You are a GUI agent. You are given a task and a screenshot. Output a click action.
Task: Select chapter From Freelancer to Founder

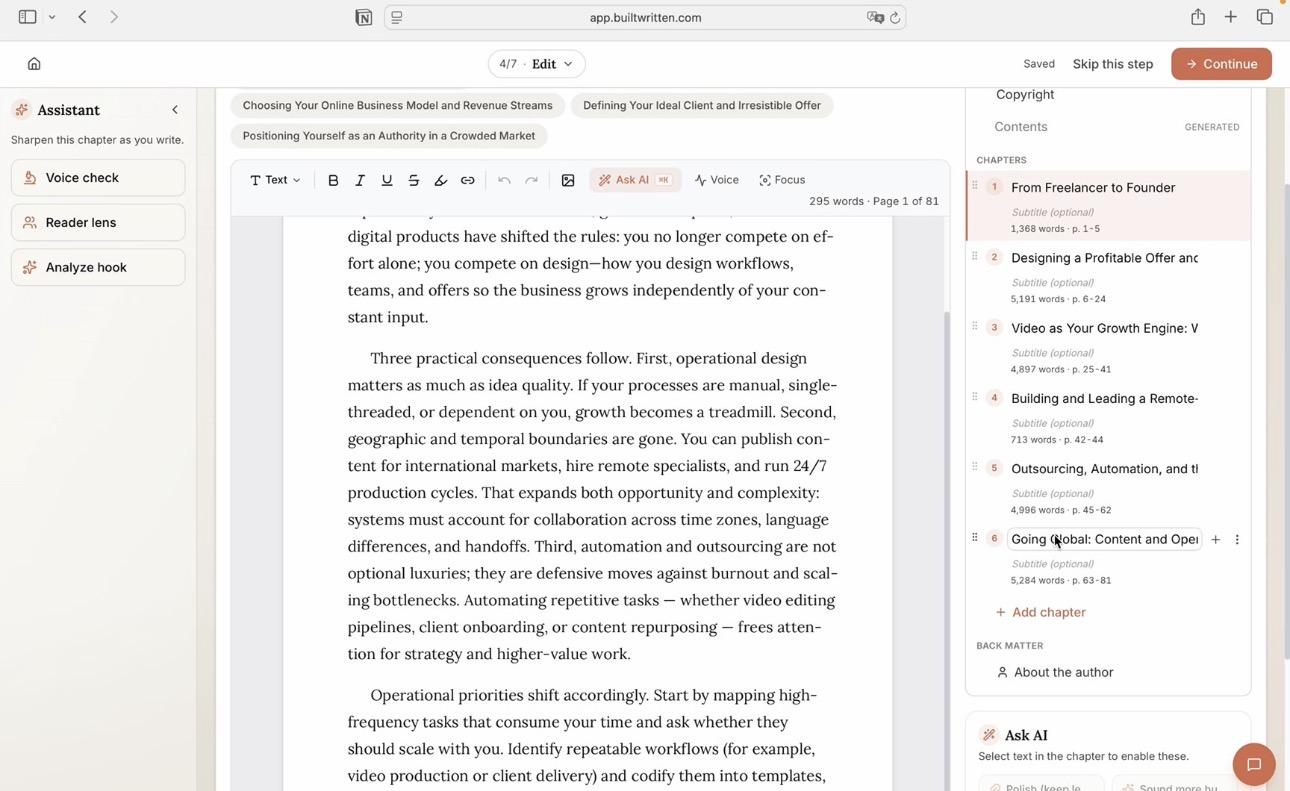point(1093,187)
